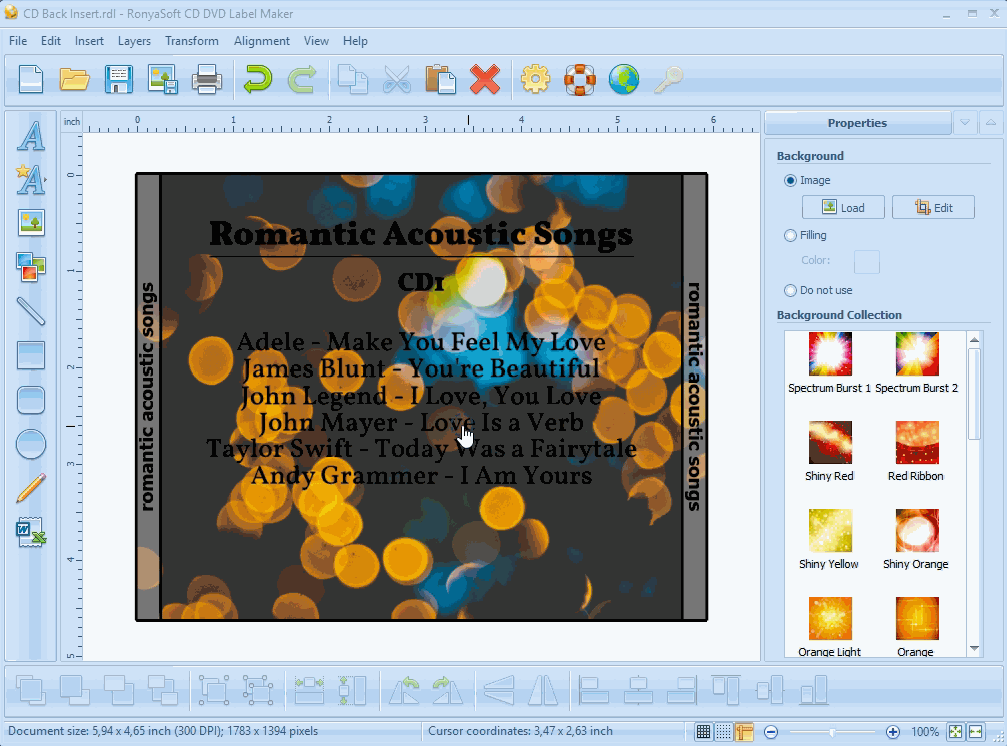This screenshot has width=1007, height=746.
Task: Select the clipart collection tool
Action: [31, 267]
